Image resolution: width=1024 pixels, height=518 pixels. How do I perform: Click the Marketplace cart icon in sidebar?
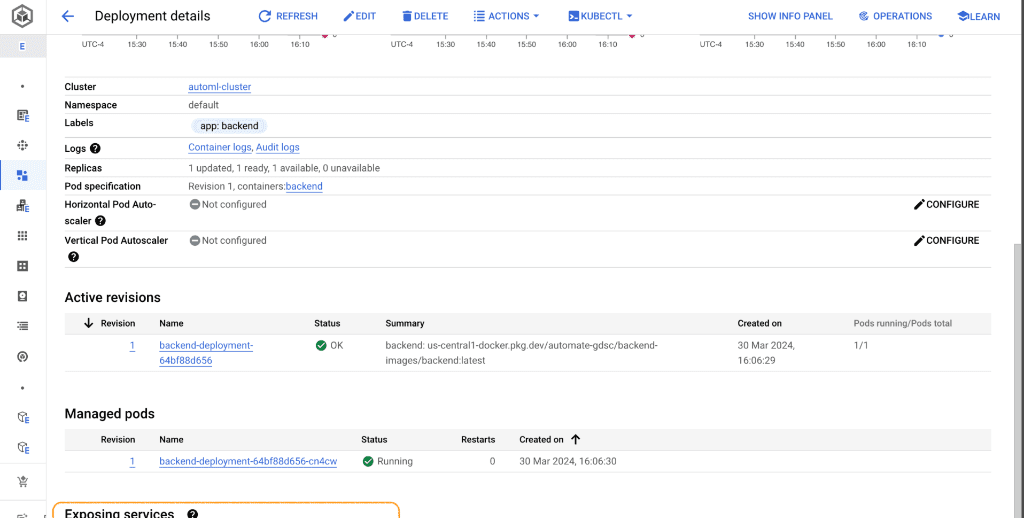click(x=22, y=481)
